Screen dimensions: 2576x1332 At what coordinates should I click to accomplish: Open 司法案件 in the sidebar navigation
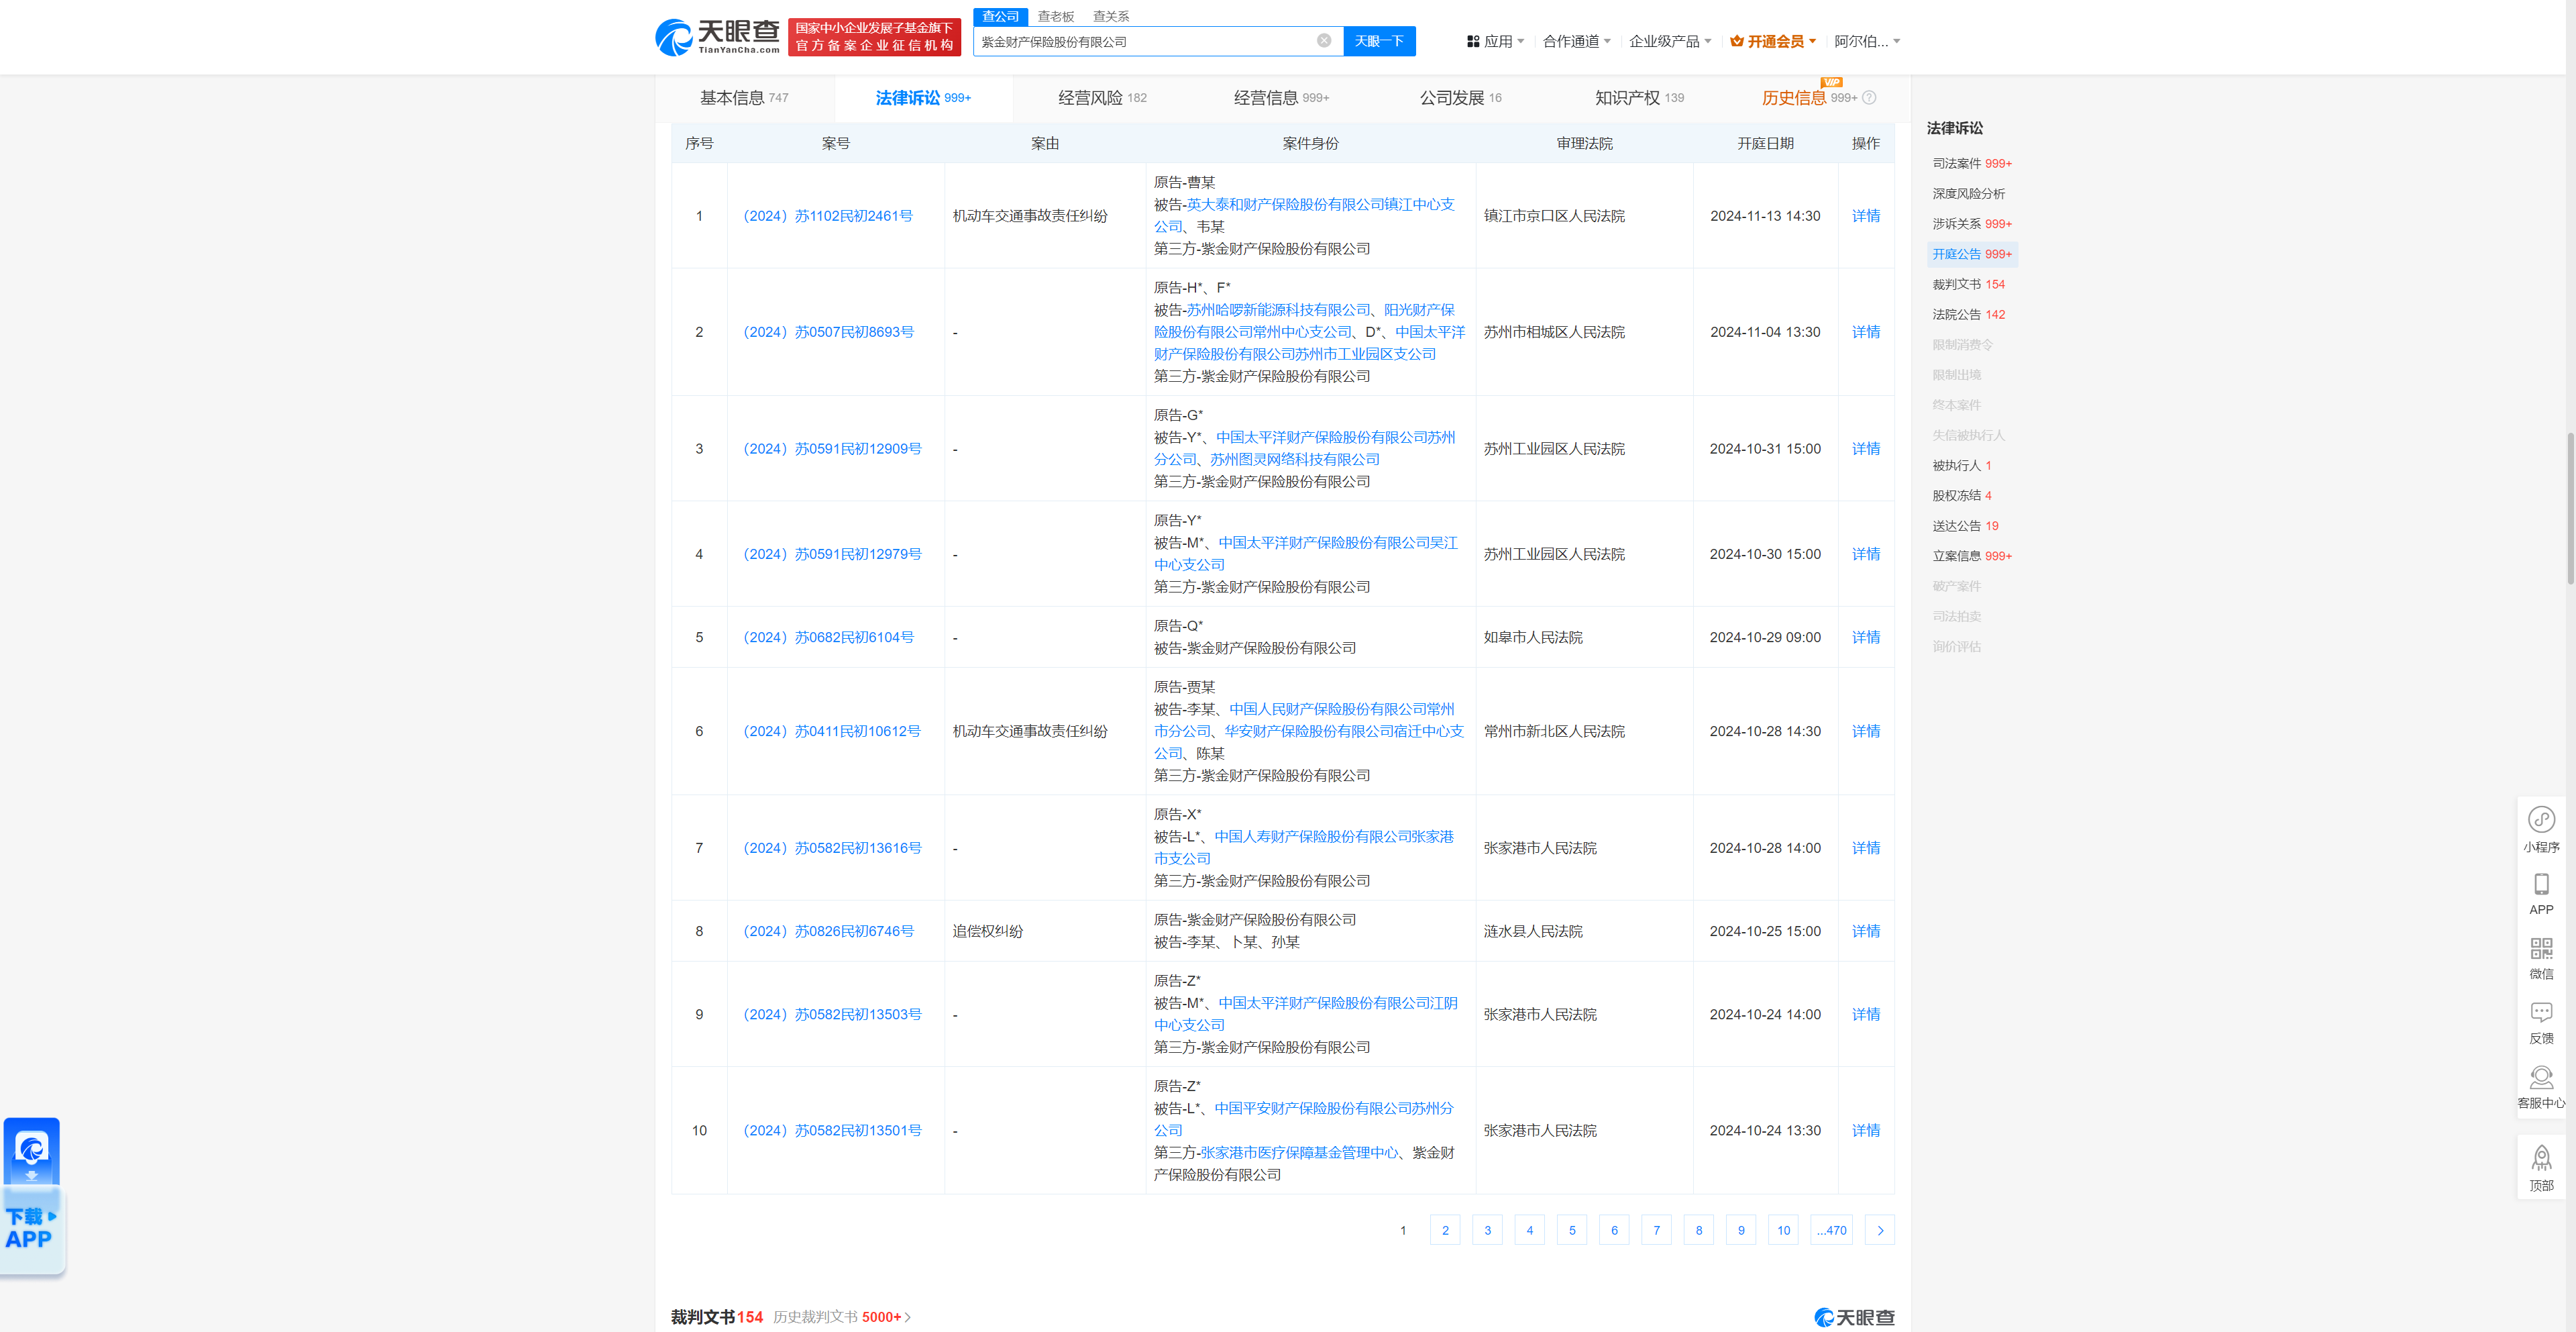pyautogui.click(x=1971, y=163)
